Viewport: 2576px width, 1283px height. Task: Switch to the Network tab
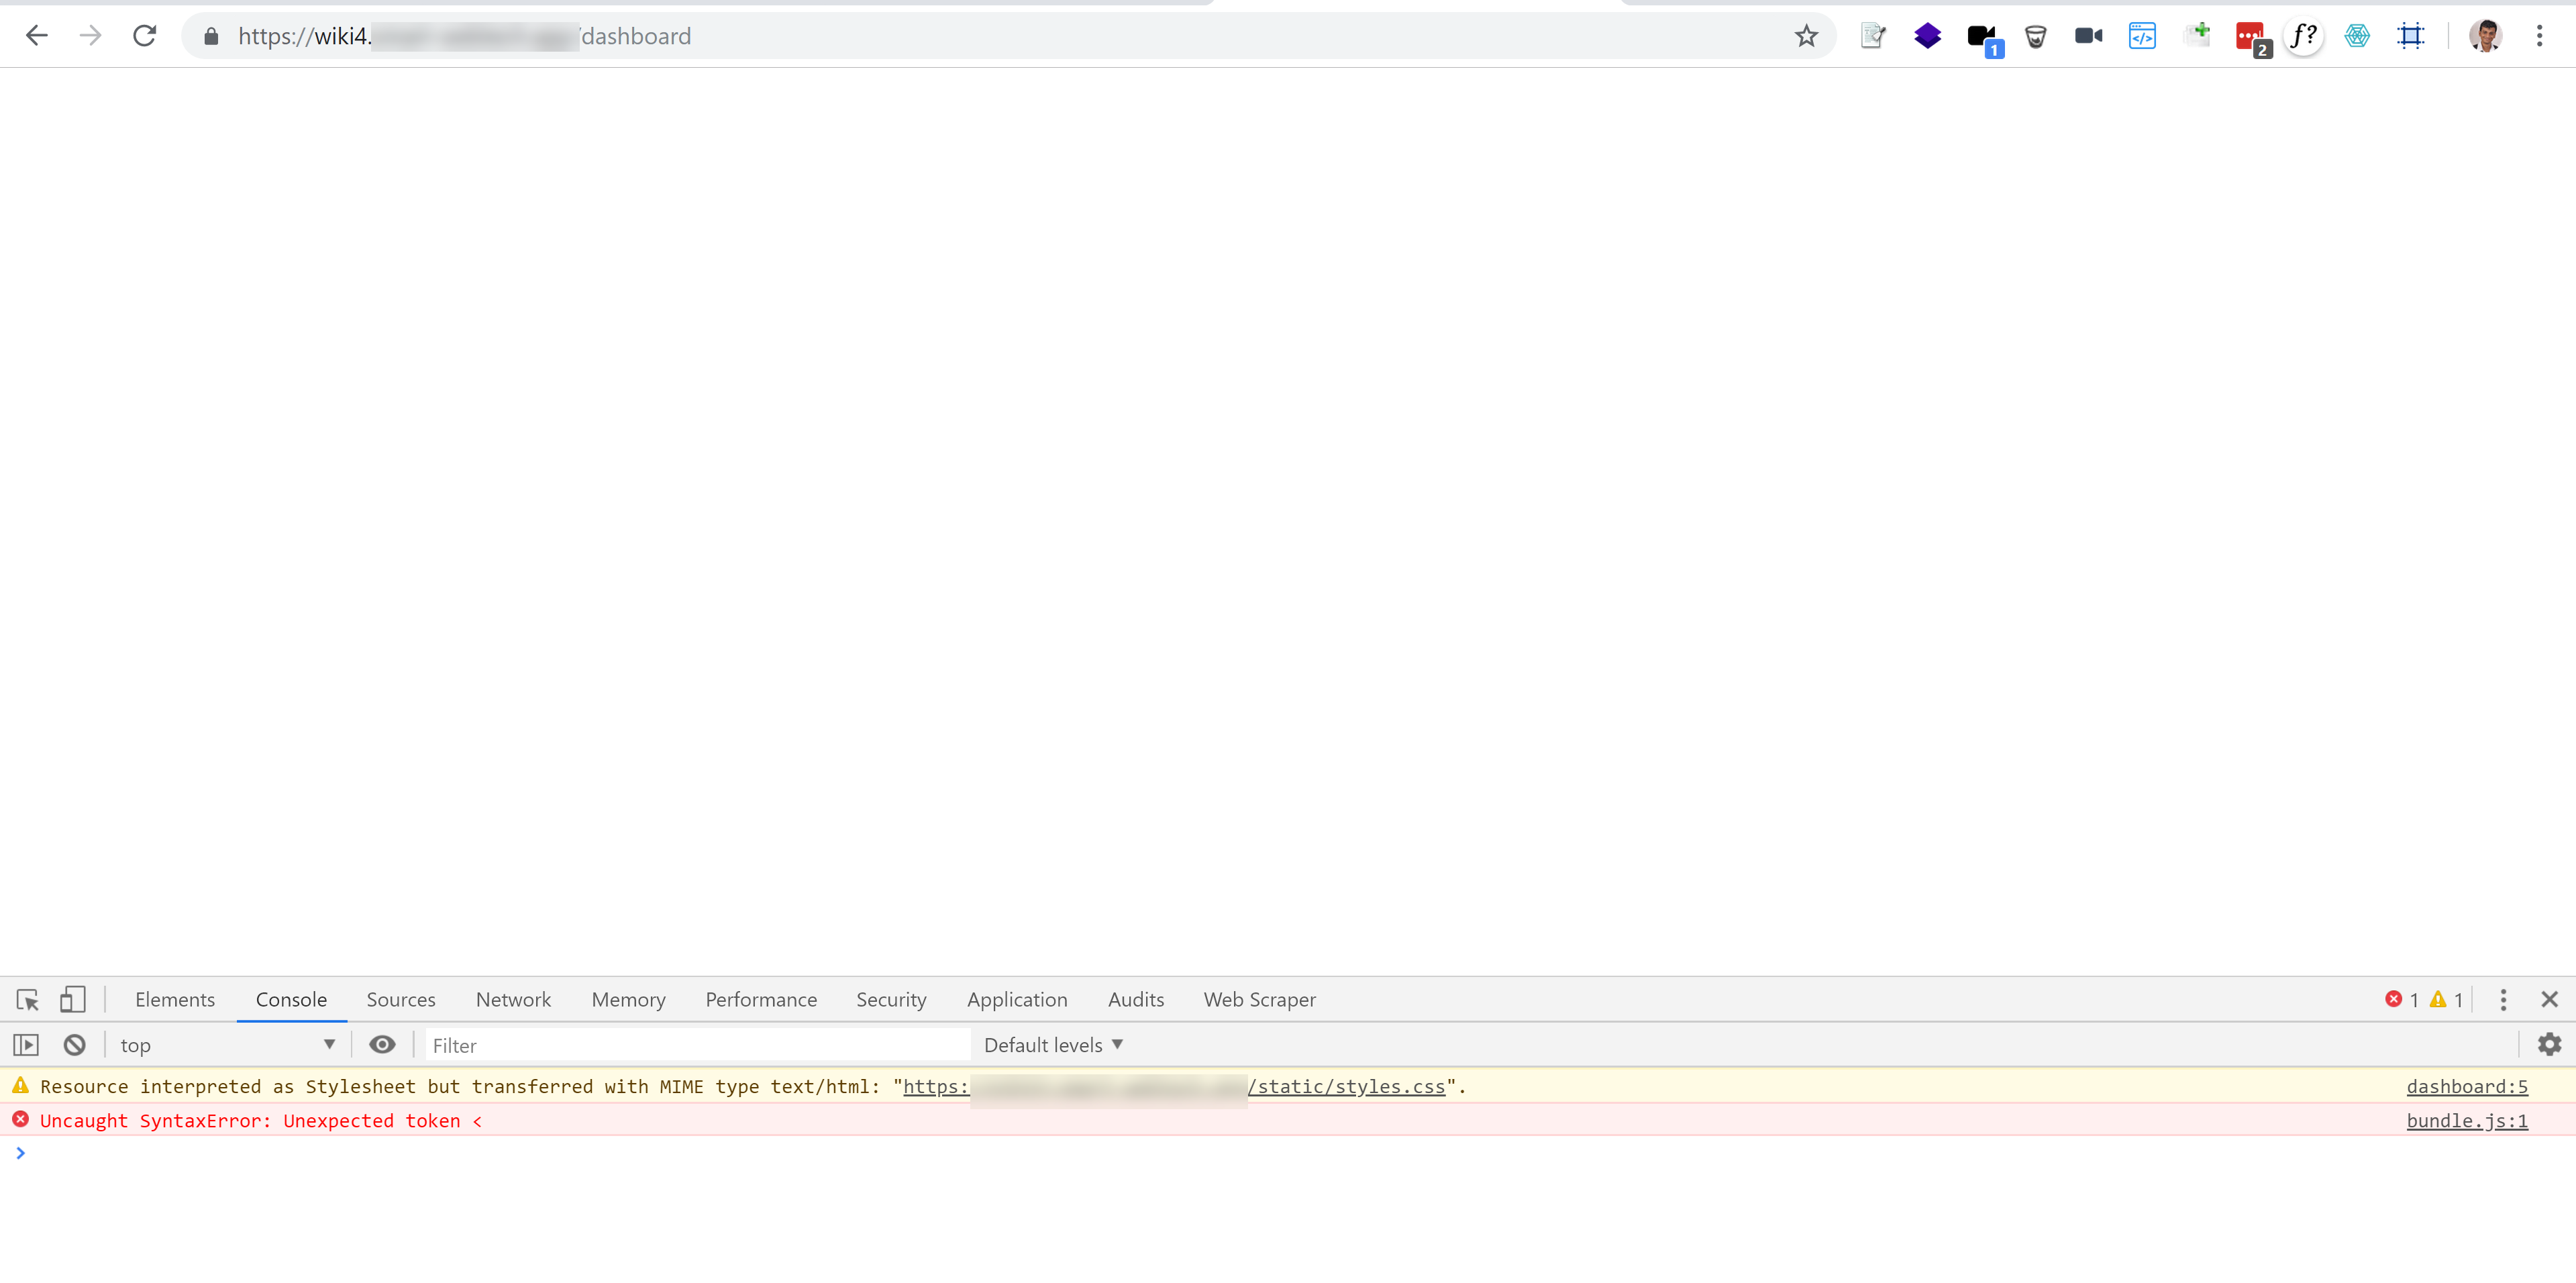[x=513, y=999]
